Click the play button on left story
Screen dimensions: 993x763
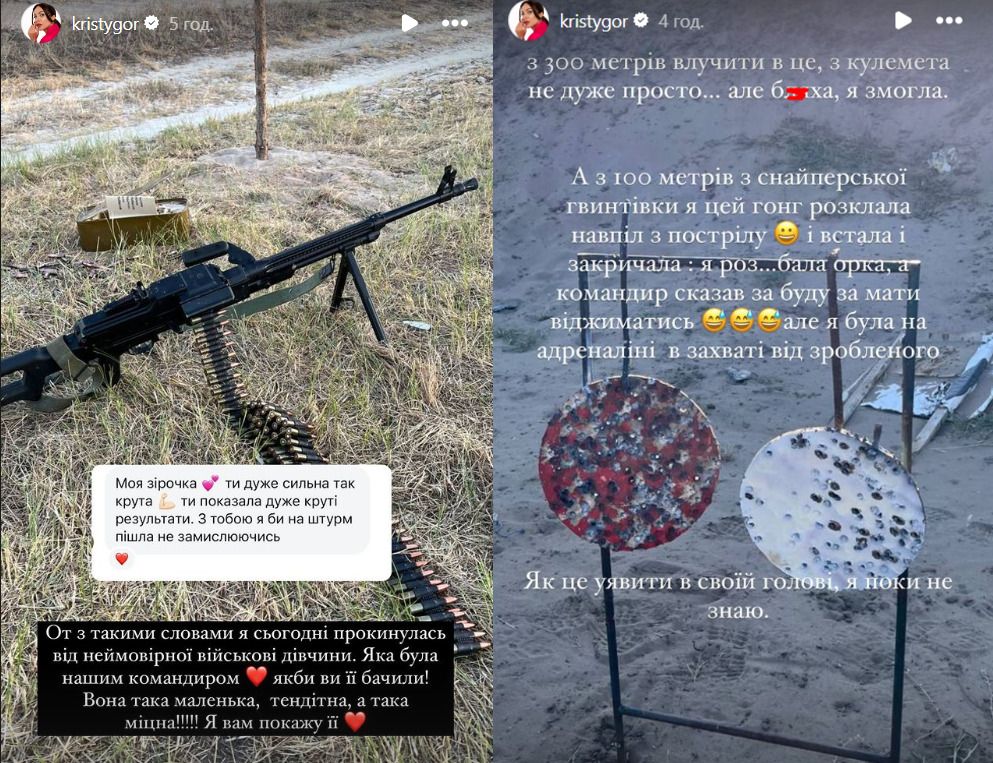410,23
